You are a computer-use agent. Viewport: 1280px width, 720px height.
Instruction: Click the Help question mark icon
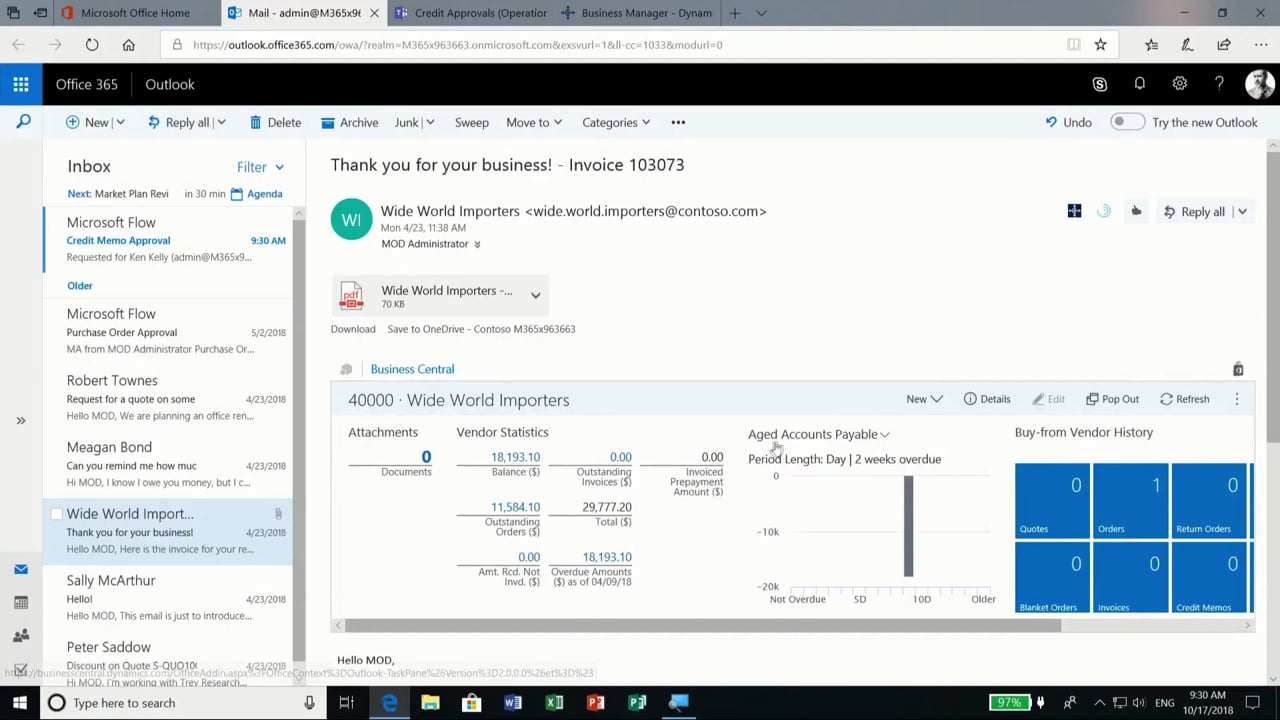1219,85
